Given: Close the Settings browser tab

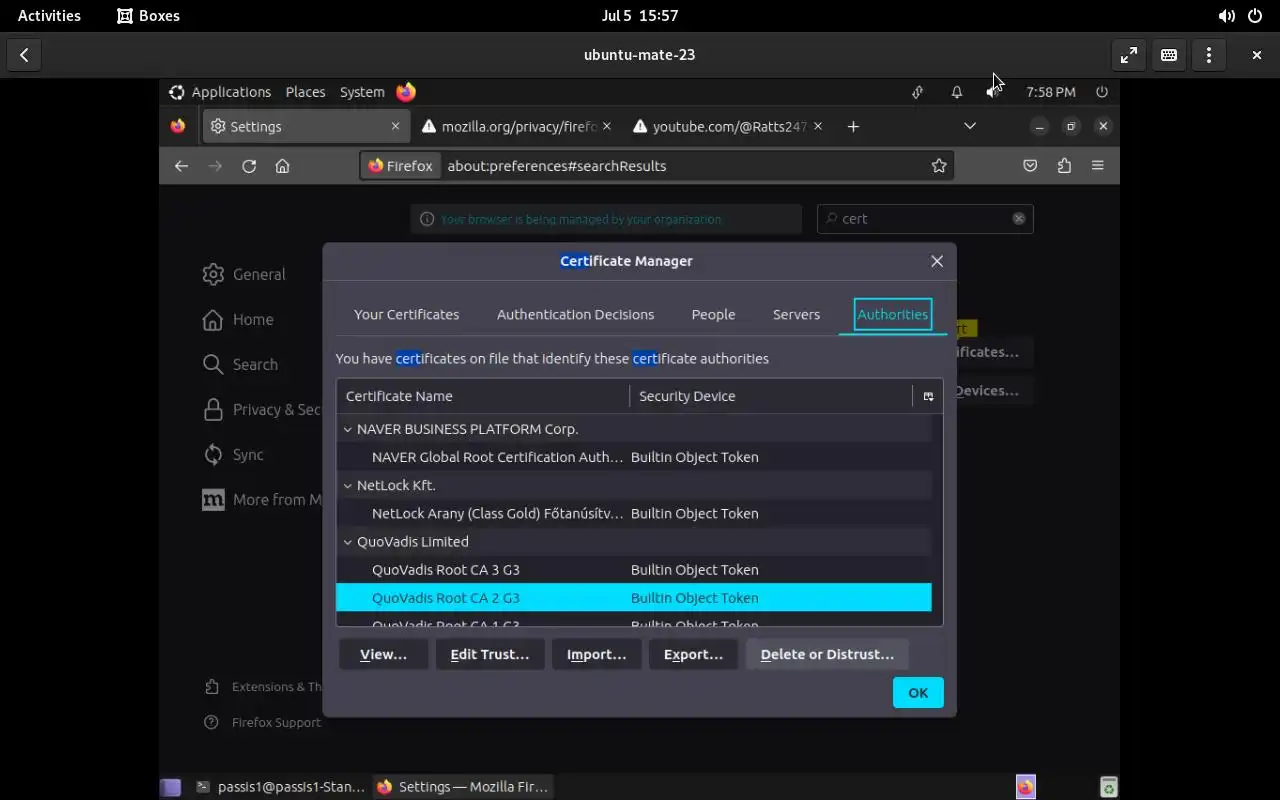Looking at the screenshot, I should 395,126.
